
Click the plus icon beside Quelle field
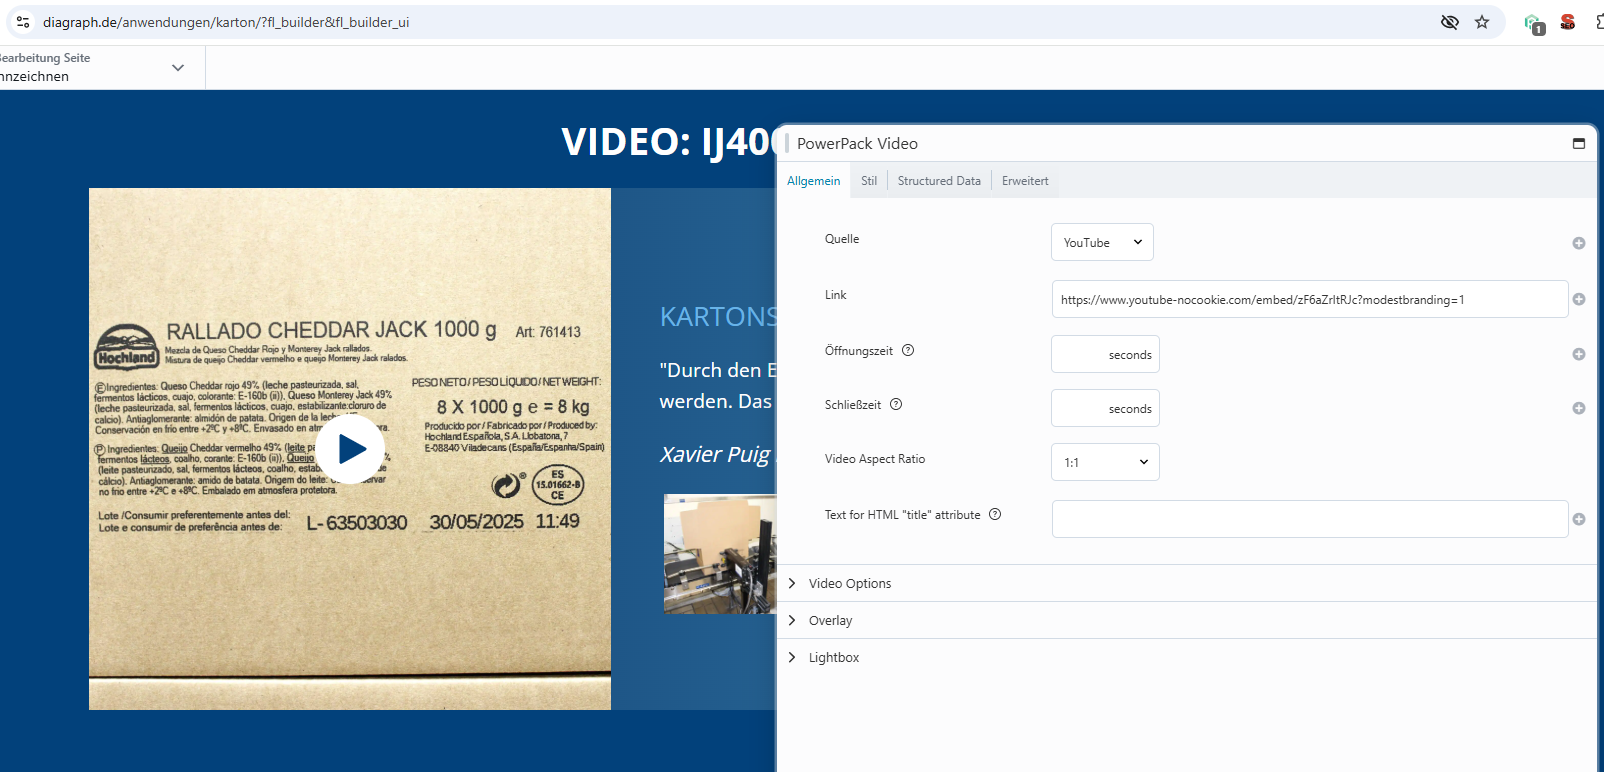[1579, 243]
